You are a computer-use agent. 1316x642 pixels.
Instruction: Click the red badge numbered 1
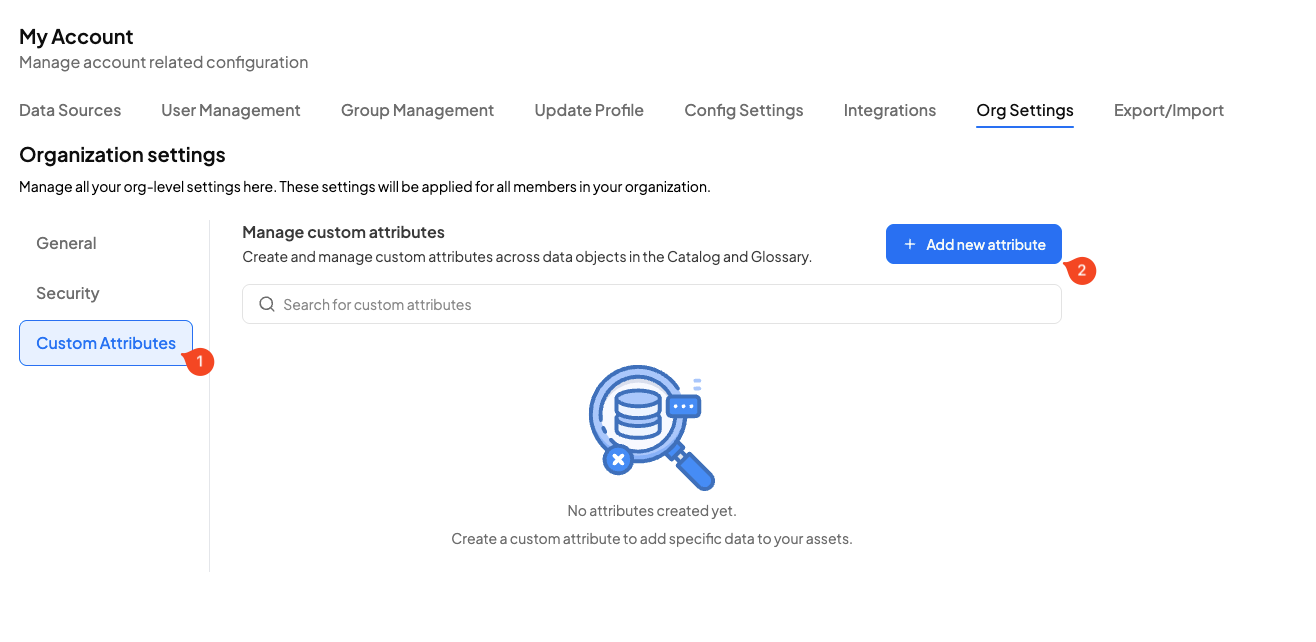coord(200,361)
